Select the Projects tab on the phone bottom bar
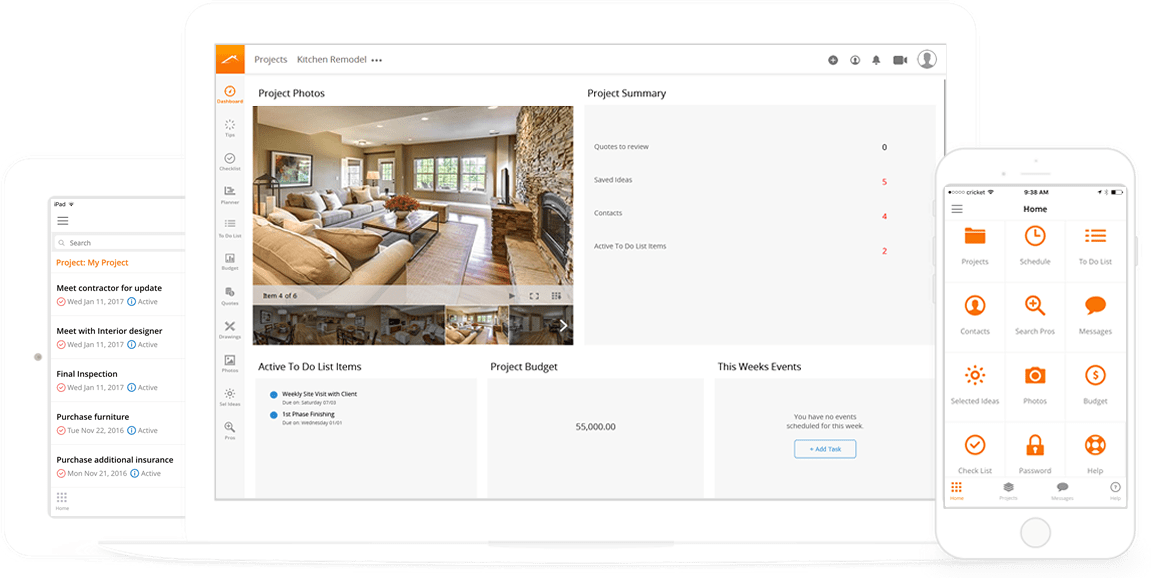This screenshot has width=1162, height=578. click(1008, 491)
